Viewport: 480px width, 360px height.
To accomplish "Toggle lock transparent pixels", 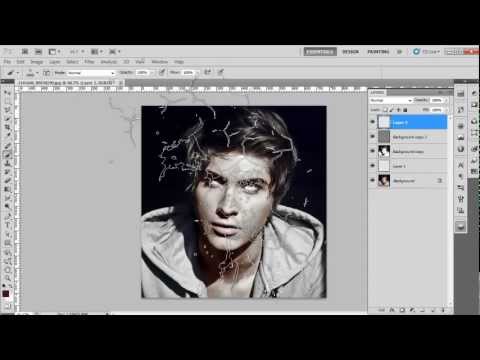I will pyautogui.click(x=385, y=110).
